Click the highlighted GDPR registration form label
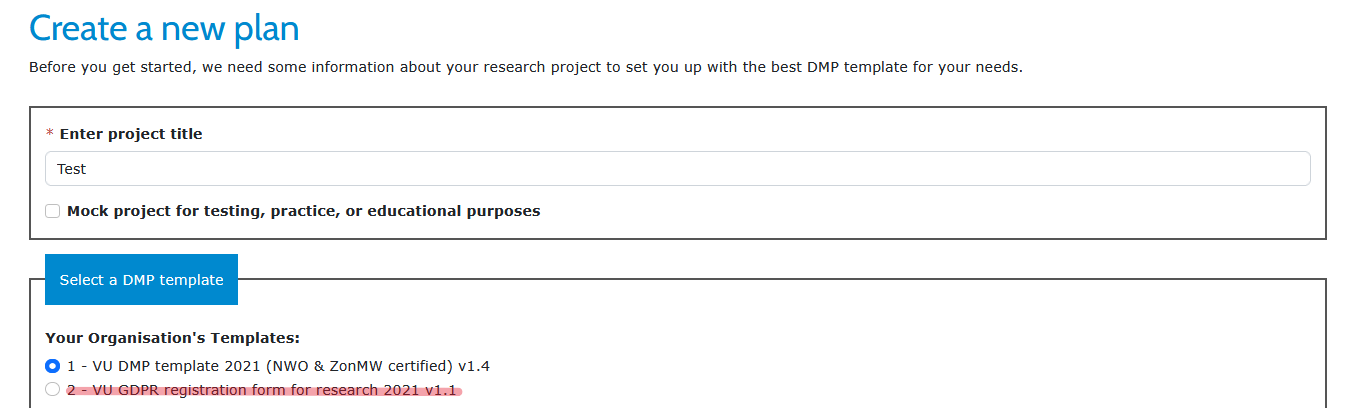This screenshot has width=1360, height=408. (x=264, y=390)
